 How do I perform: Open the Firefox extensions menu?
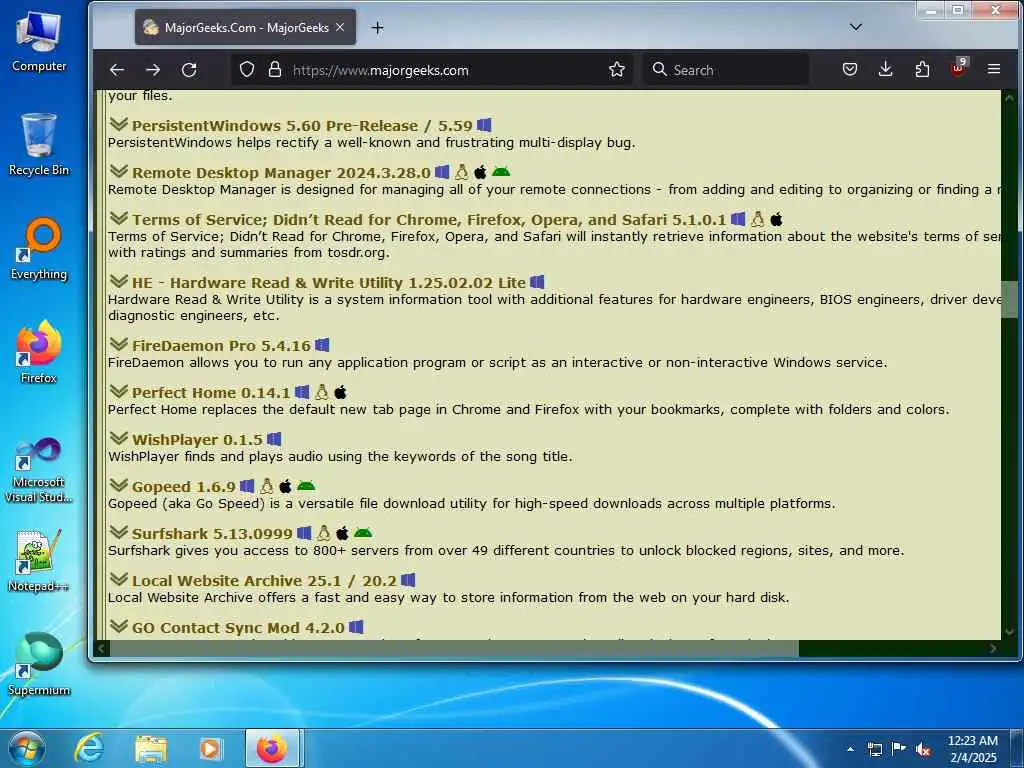[x=922, y=69]
